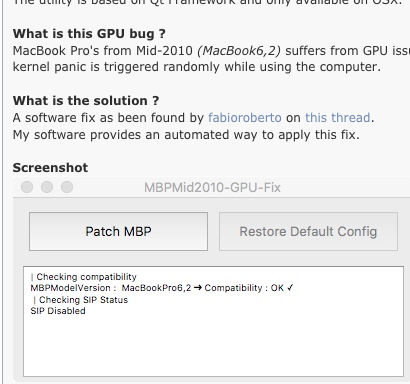410x384 pixels.
Task: Click the "What is the solution ?" heading
Action: (86, 101)
